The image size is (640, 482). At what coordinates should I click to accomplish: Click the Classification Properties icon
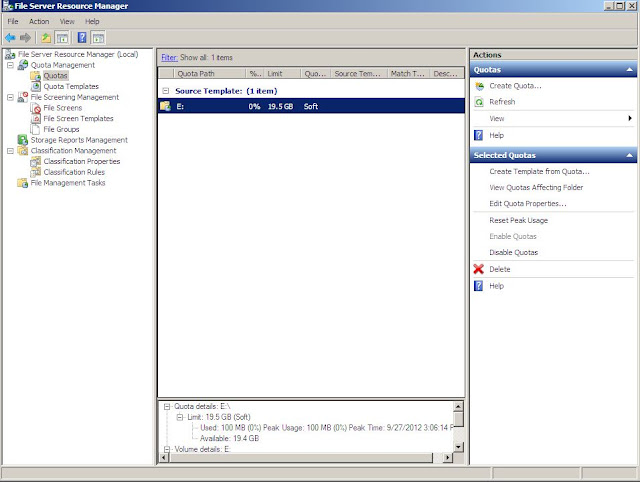tap(36, 161)
